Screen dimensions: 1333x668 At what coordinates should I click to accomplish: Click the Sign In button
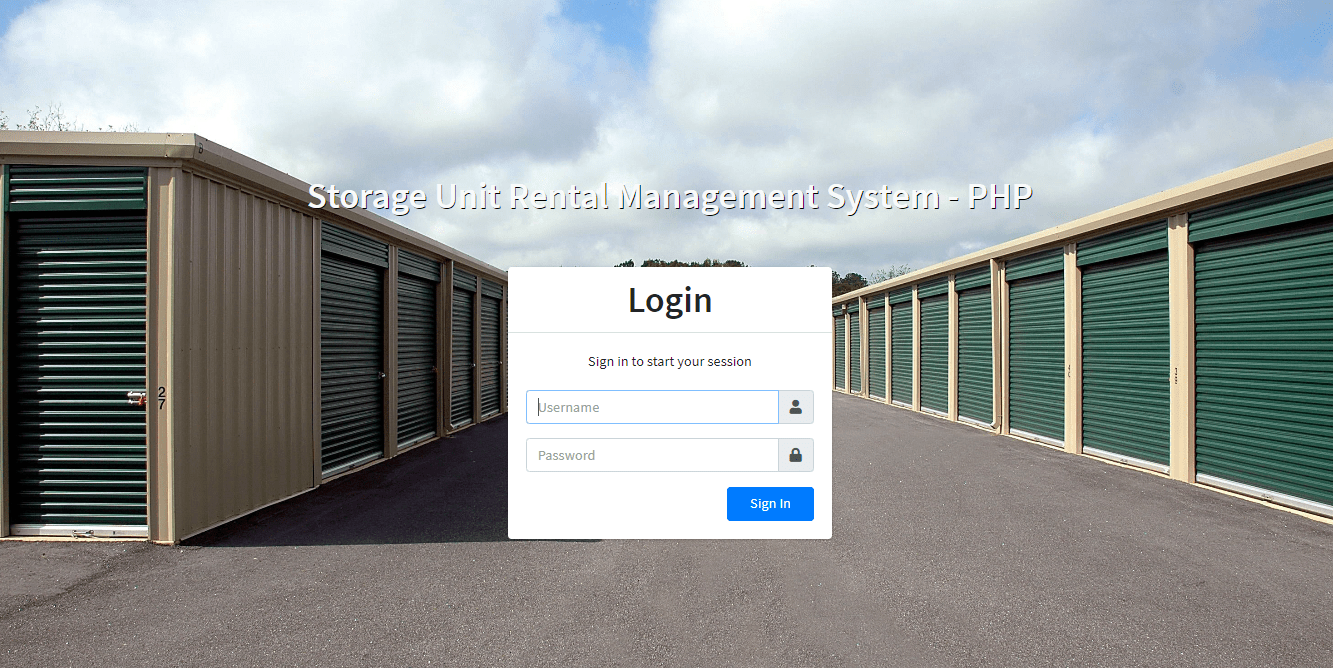(770, 503)
